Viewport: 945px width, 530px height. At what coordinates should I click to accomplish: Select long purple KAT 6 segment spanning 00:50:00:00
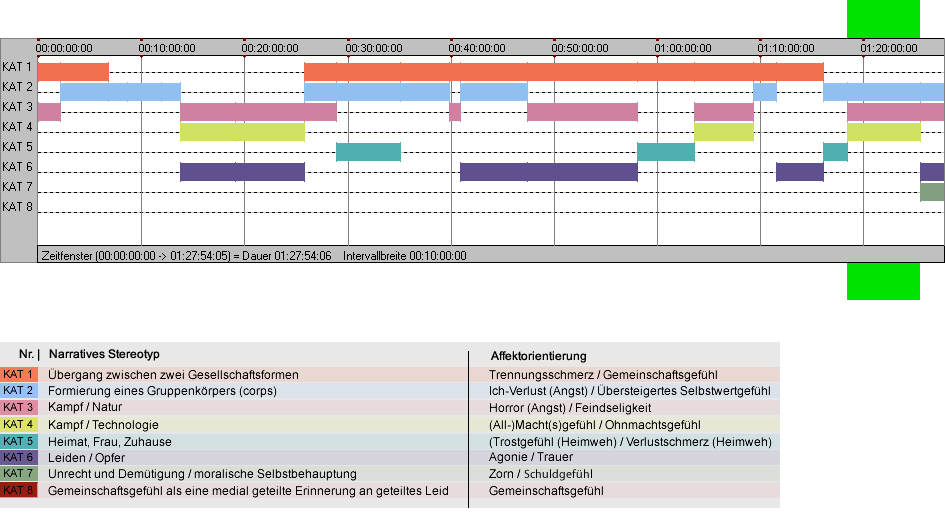(x=549, y=172)
